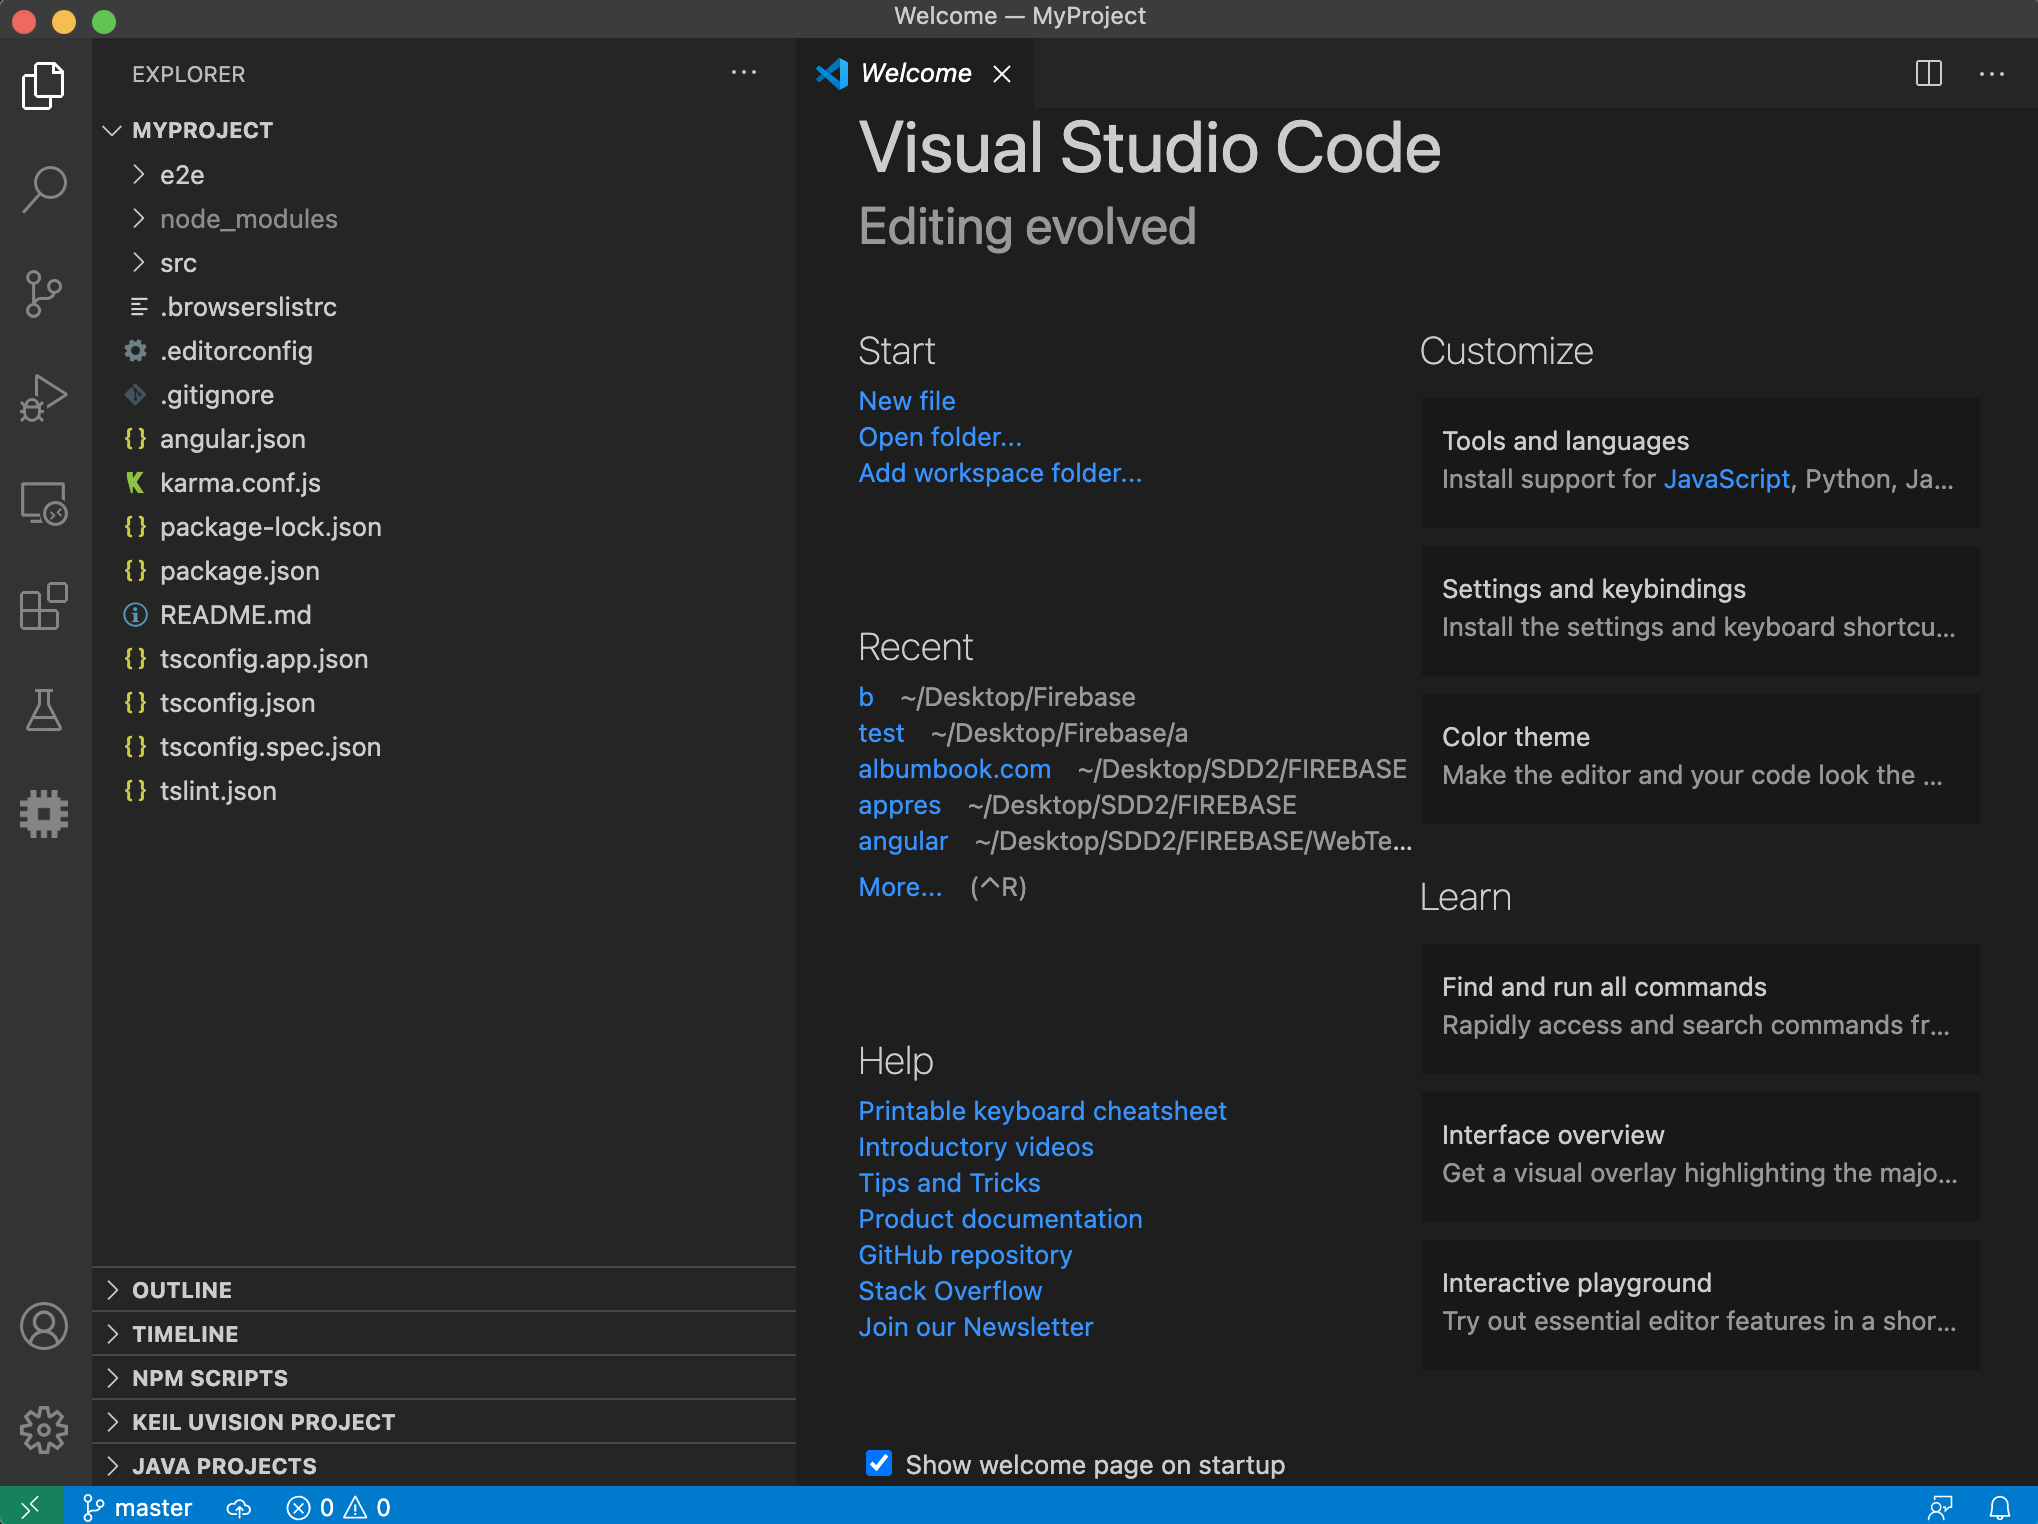Expand the src folder
This screenshot has width=2038, height=1524.
click(x=178, y=263)
